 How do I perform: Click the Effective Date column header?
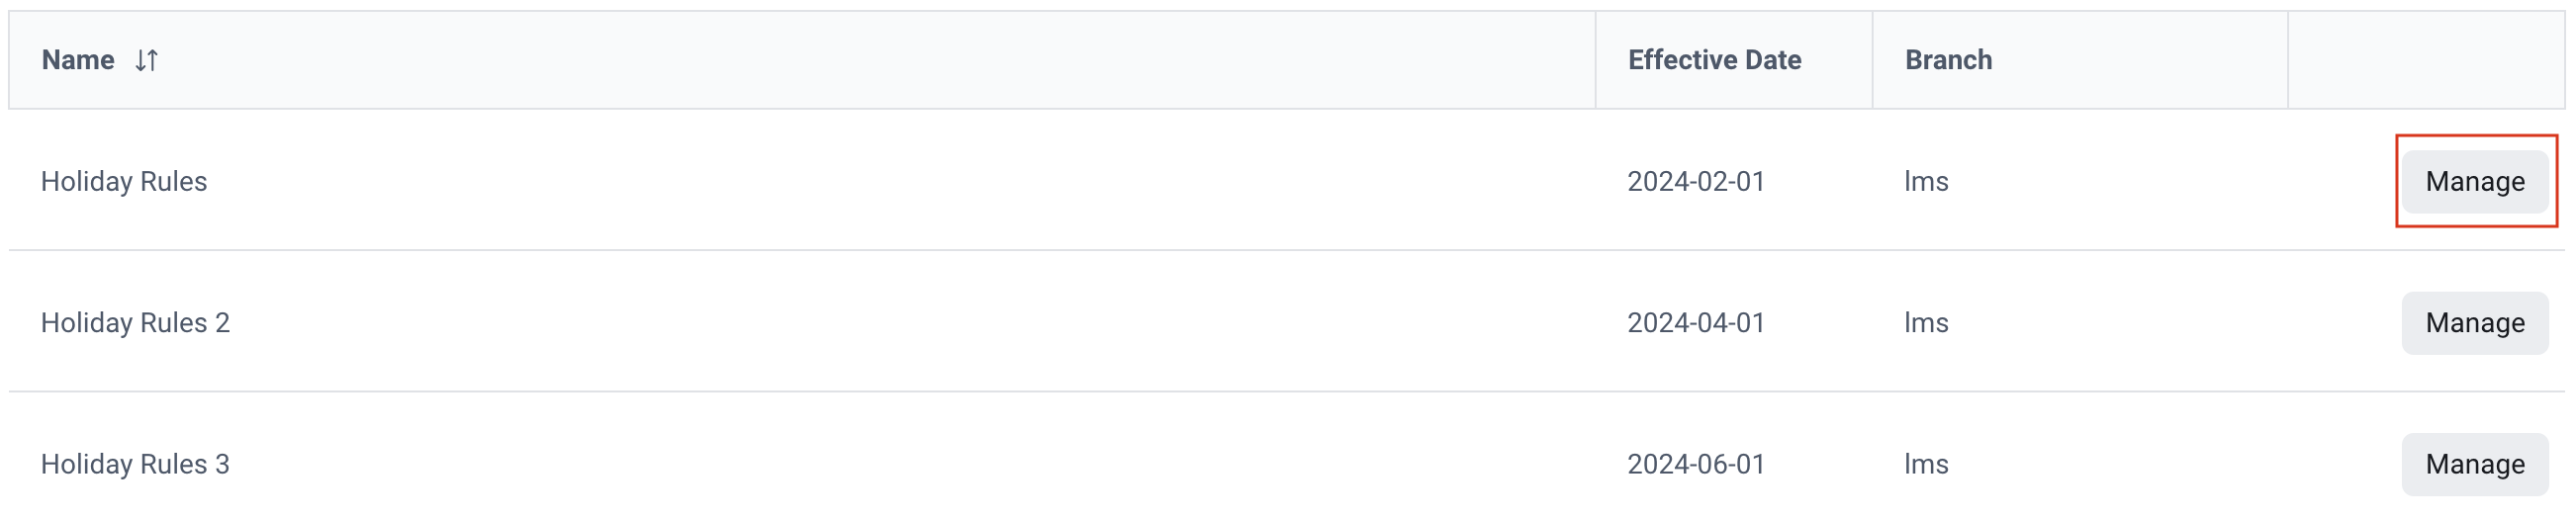click(x=1714, y=60)
